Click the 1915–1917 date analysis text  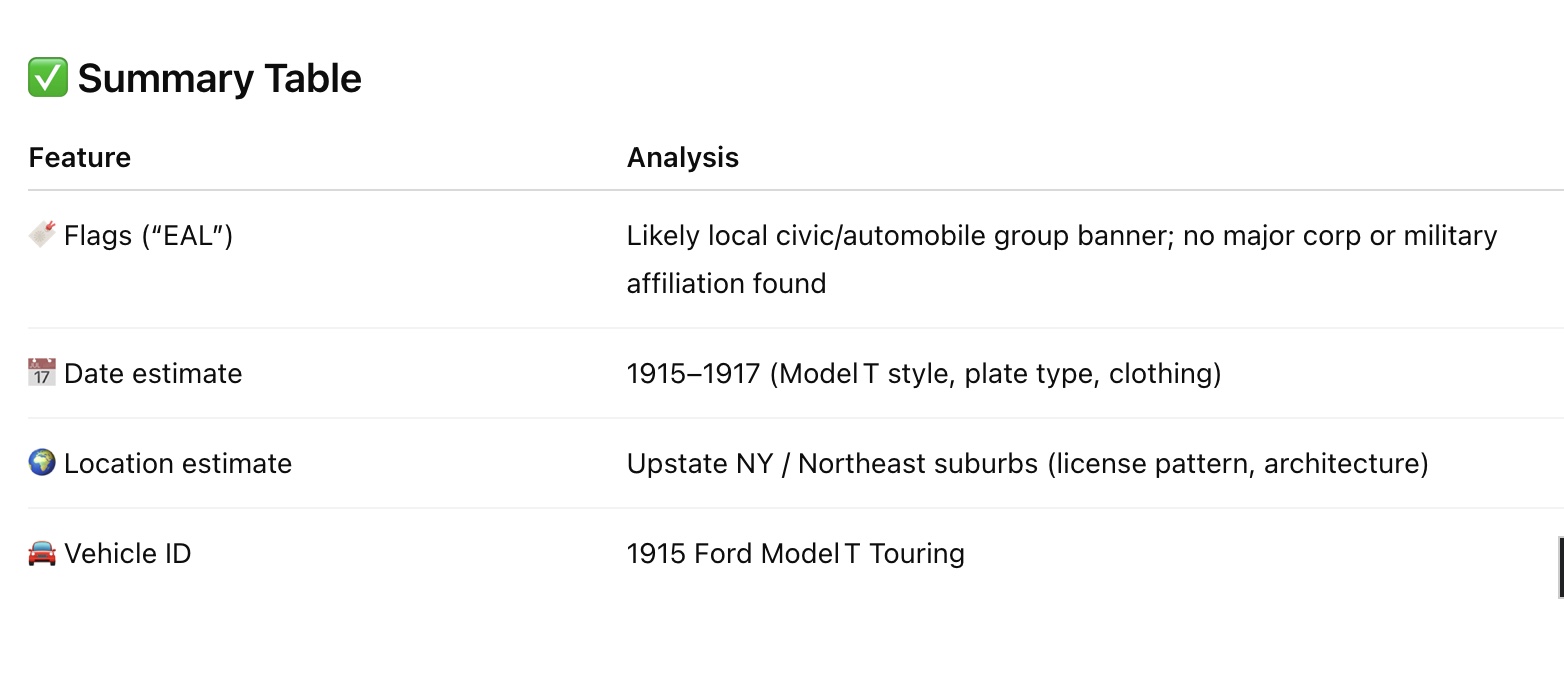(924, 373)
